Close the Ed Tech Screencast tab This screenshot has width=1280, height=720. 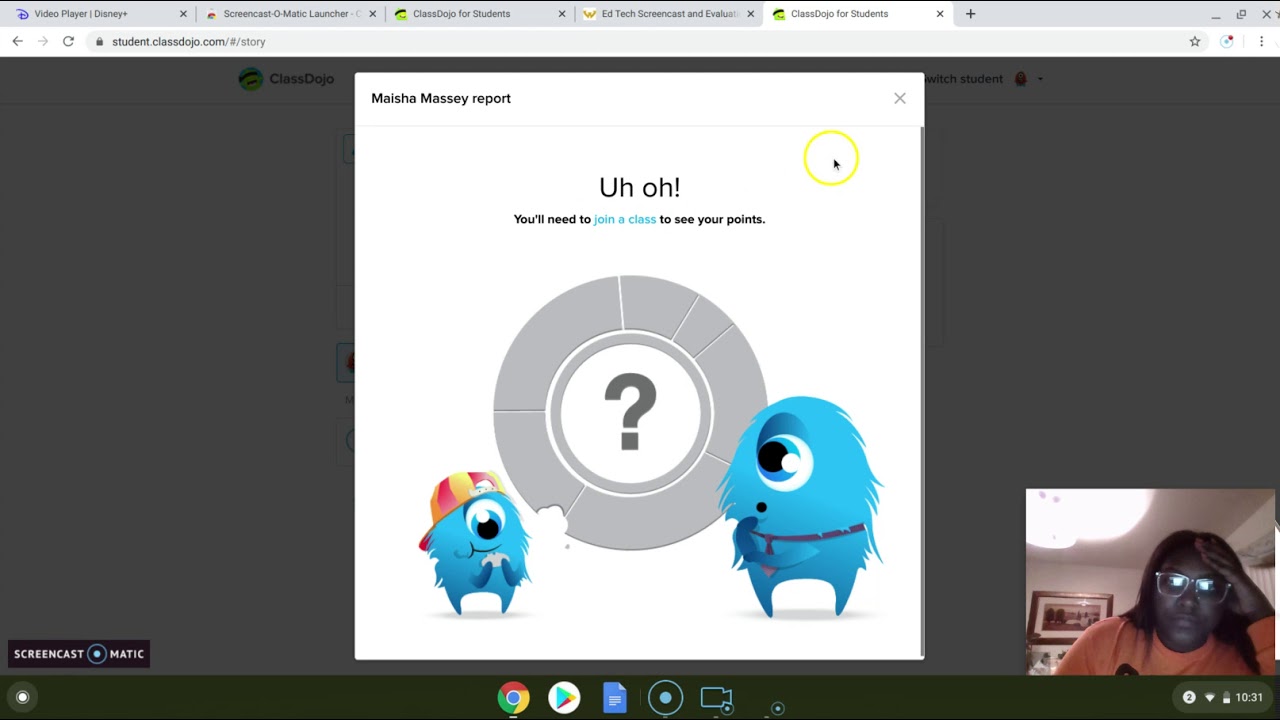pyautogui.click(x=750, y=14)
